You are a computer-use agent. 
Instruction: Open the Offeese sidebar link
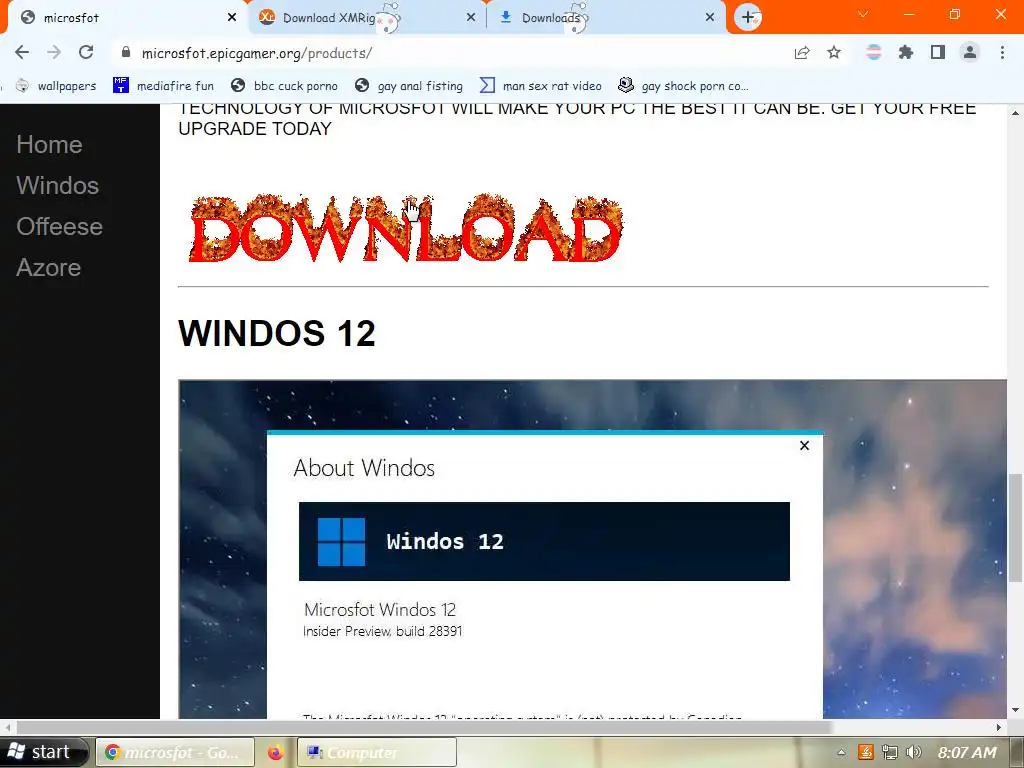(x=59, y=227)
